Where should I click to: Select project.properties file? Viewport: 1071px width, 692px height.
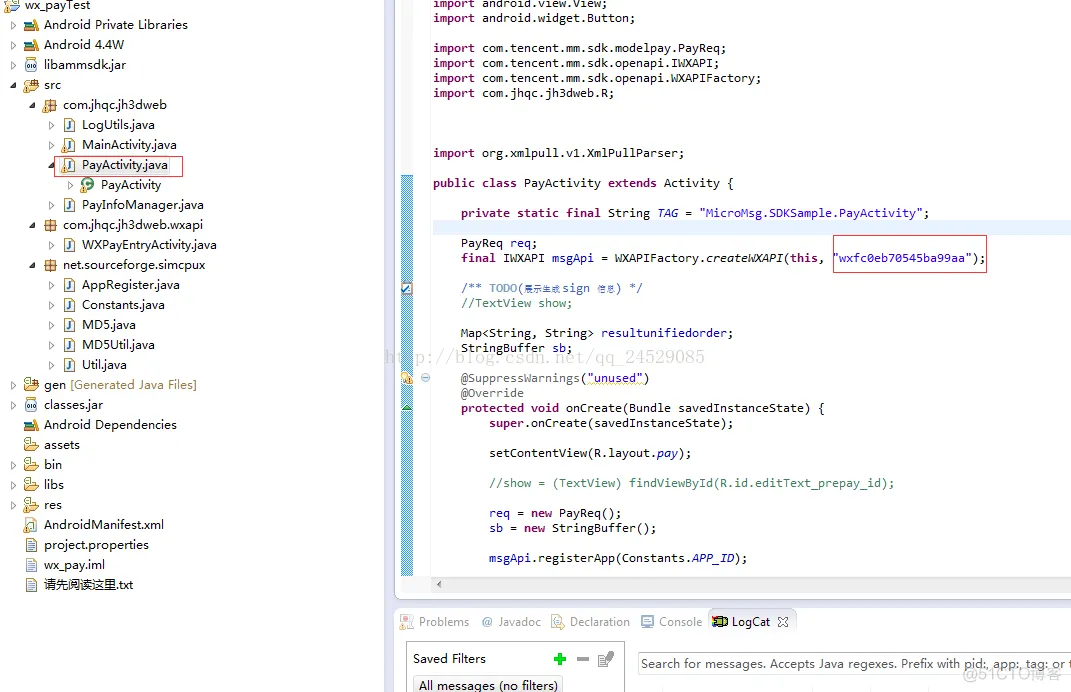(x=96, y=544)
